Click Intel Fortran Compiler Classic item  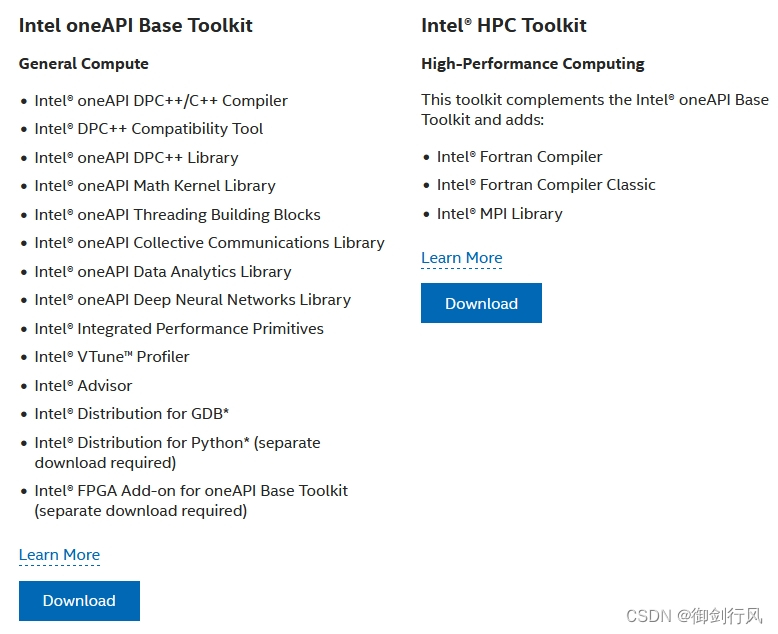[546, 185]
